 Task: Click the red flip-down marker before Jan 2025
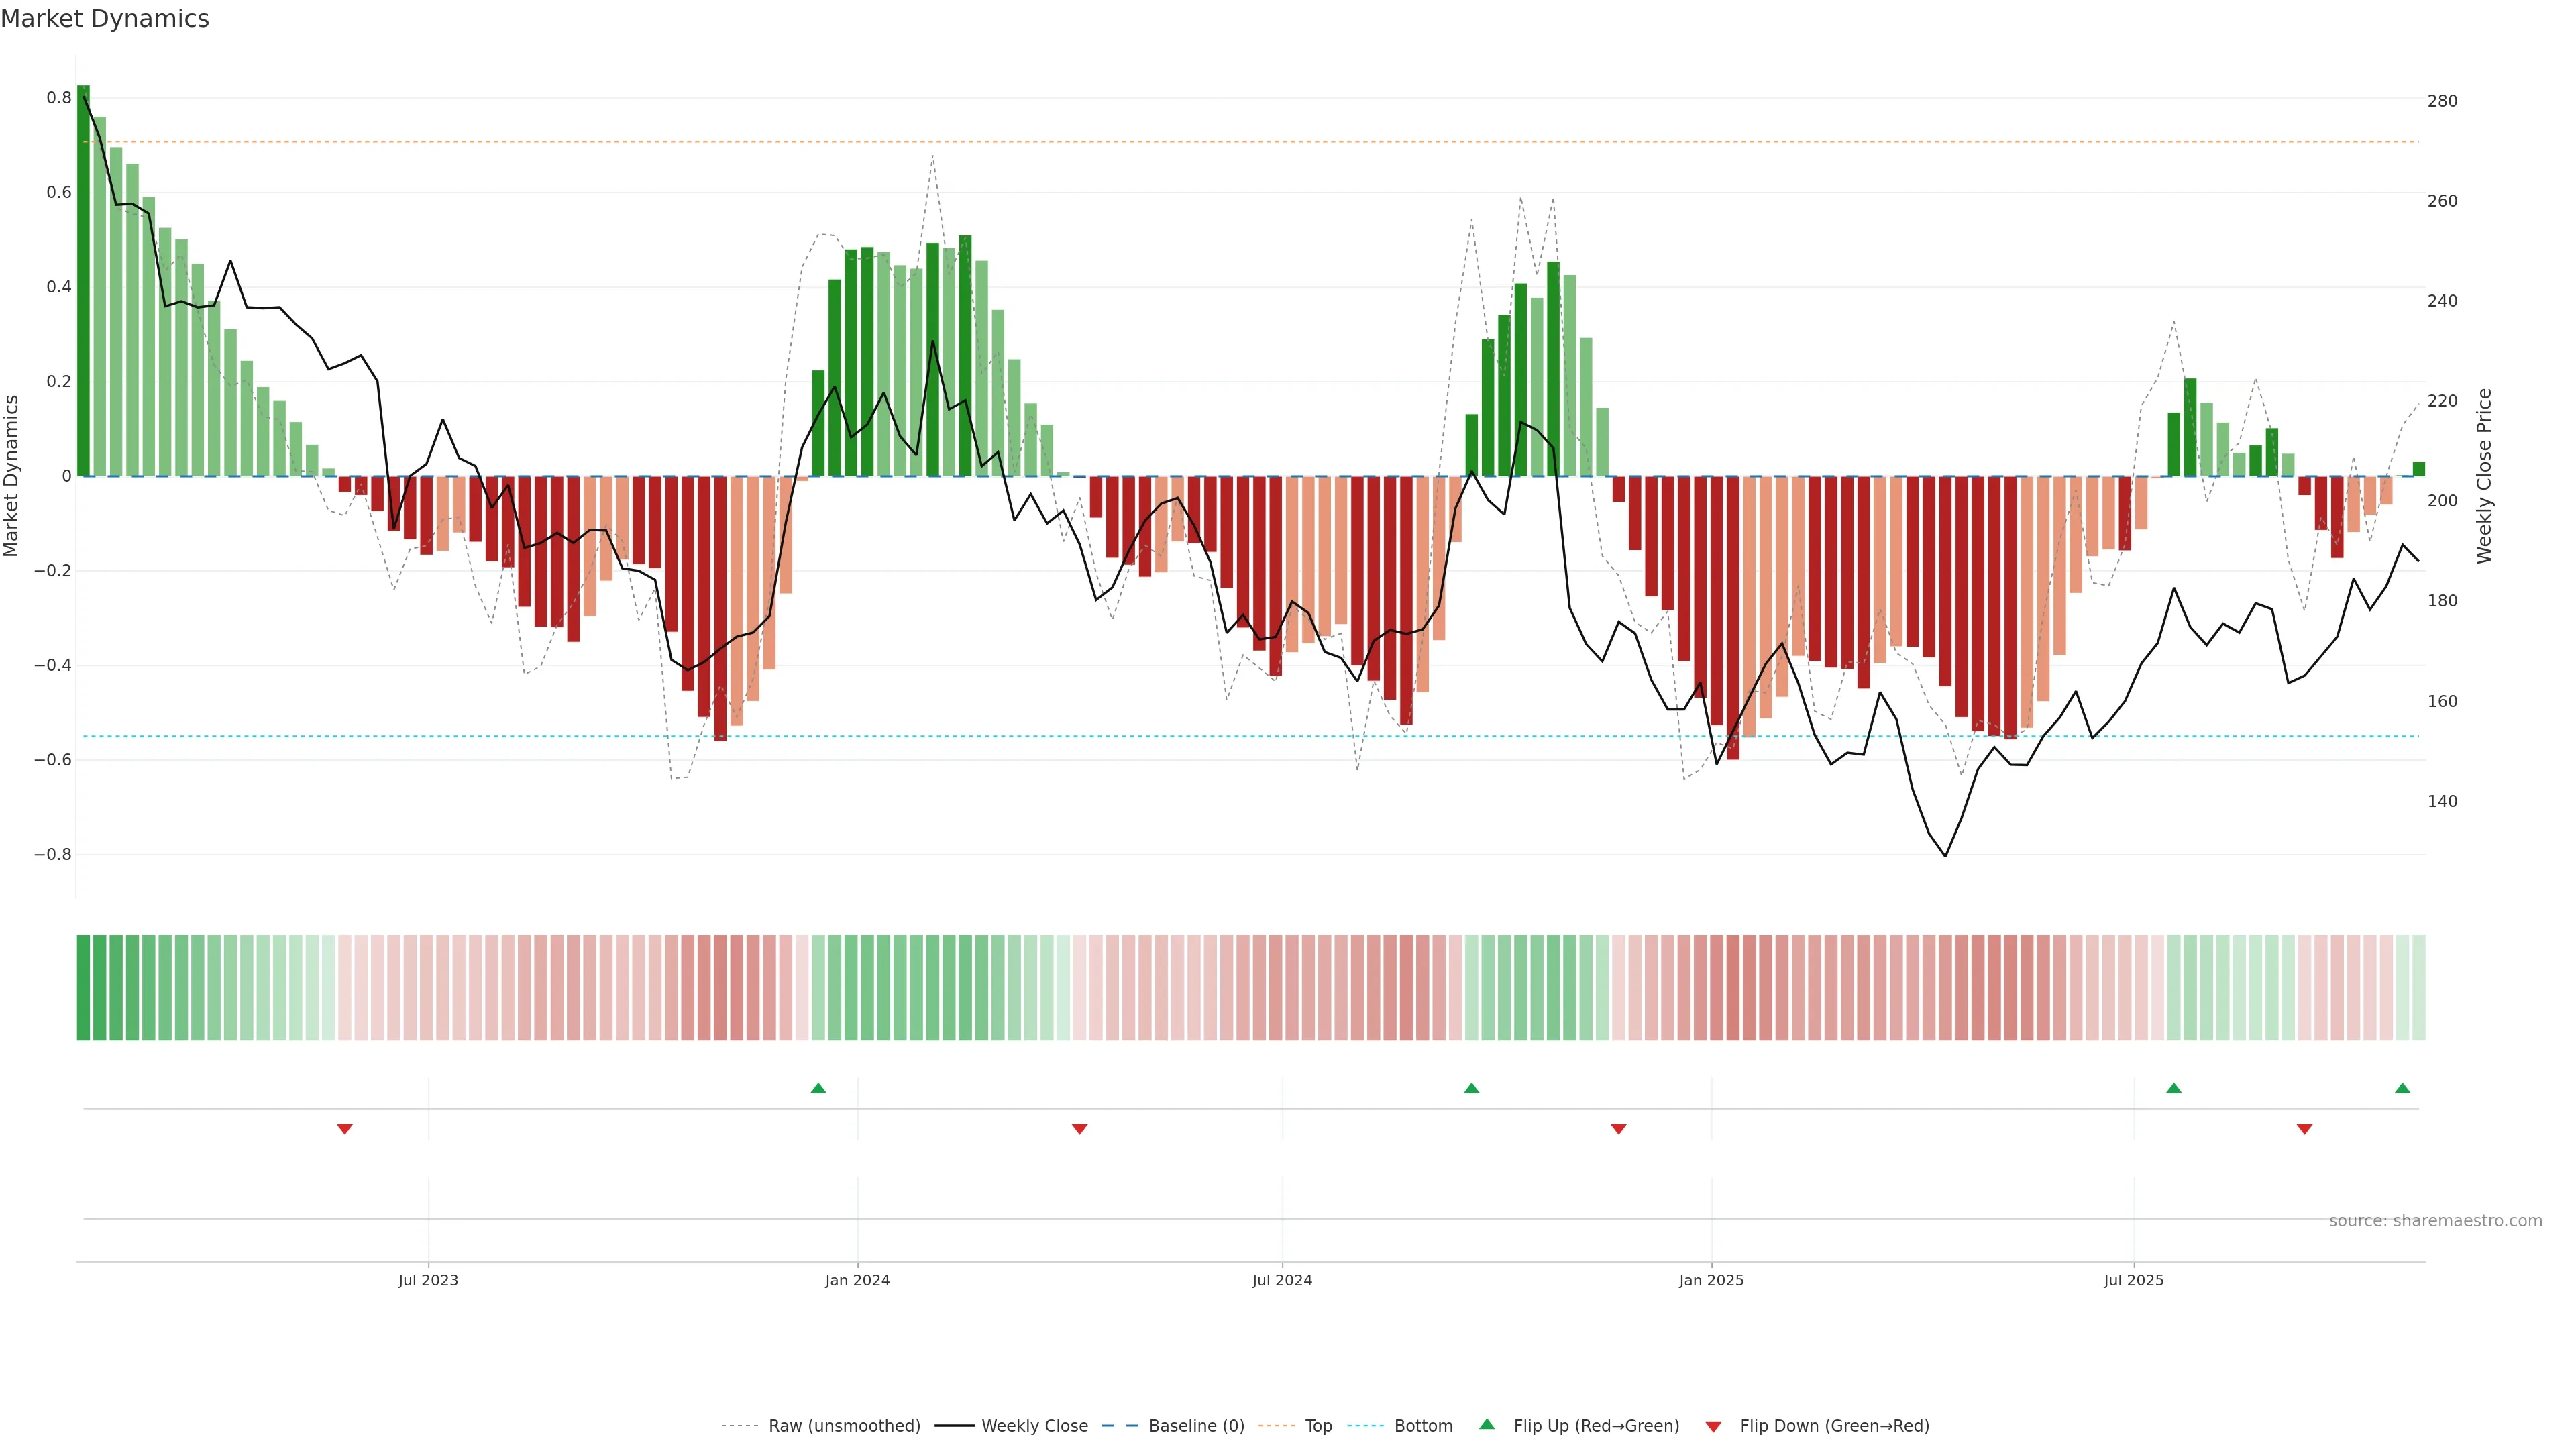[1619, 1129]
